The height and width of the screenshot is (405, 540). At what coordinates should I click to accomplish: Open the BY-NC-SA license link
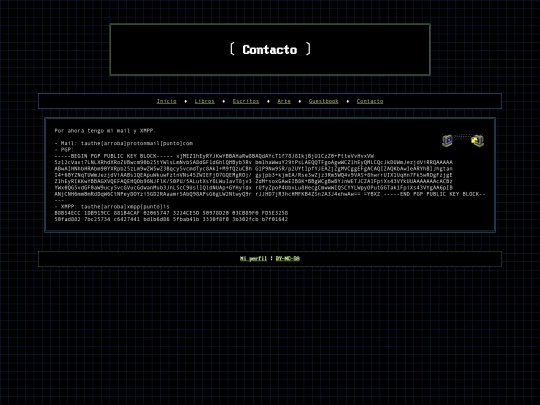tap(288, 259)
